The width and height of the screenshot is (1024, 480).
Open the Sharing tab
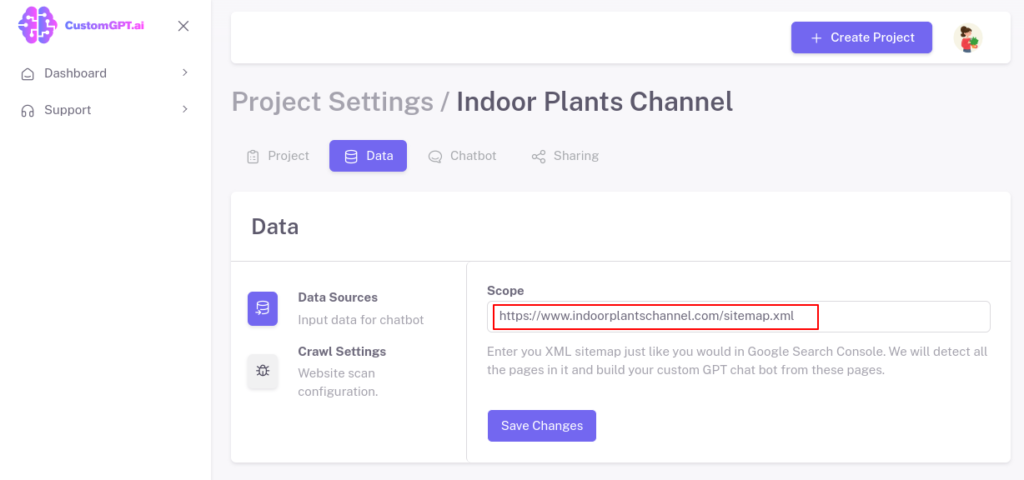[565, 156]
